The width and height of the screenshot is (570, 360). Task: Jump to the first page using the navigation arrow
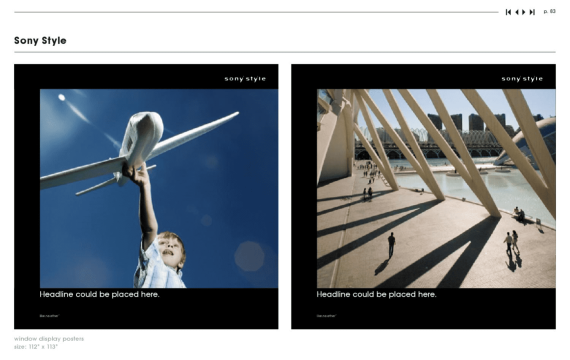pos(508,12)
